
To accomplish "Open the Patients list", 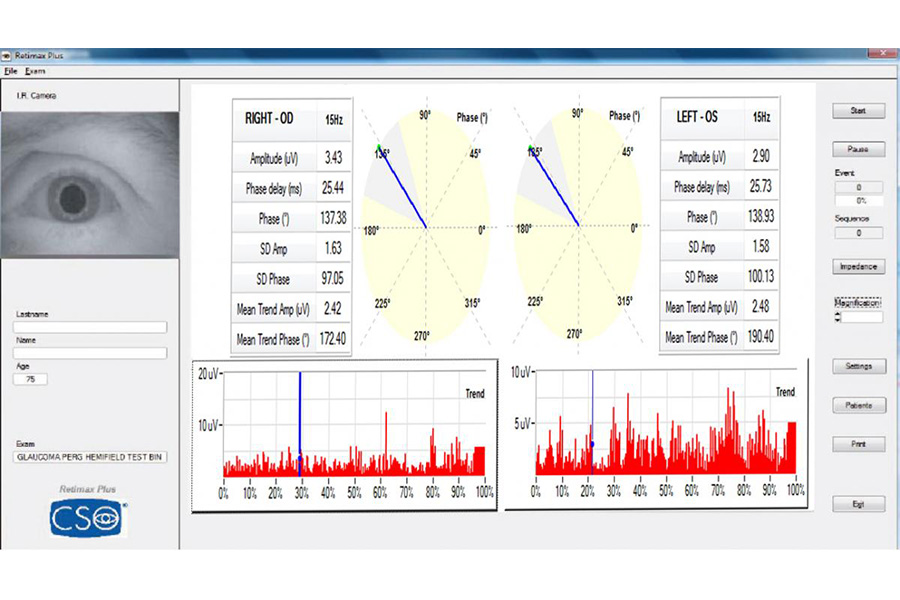I will click(859, 405).
